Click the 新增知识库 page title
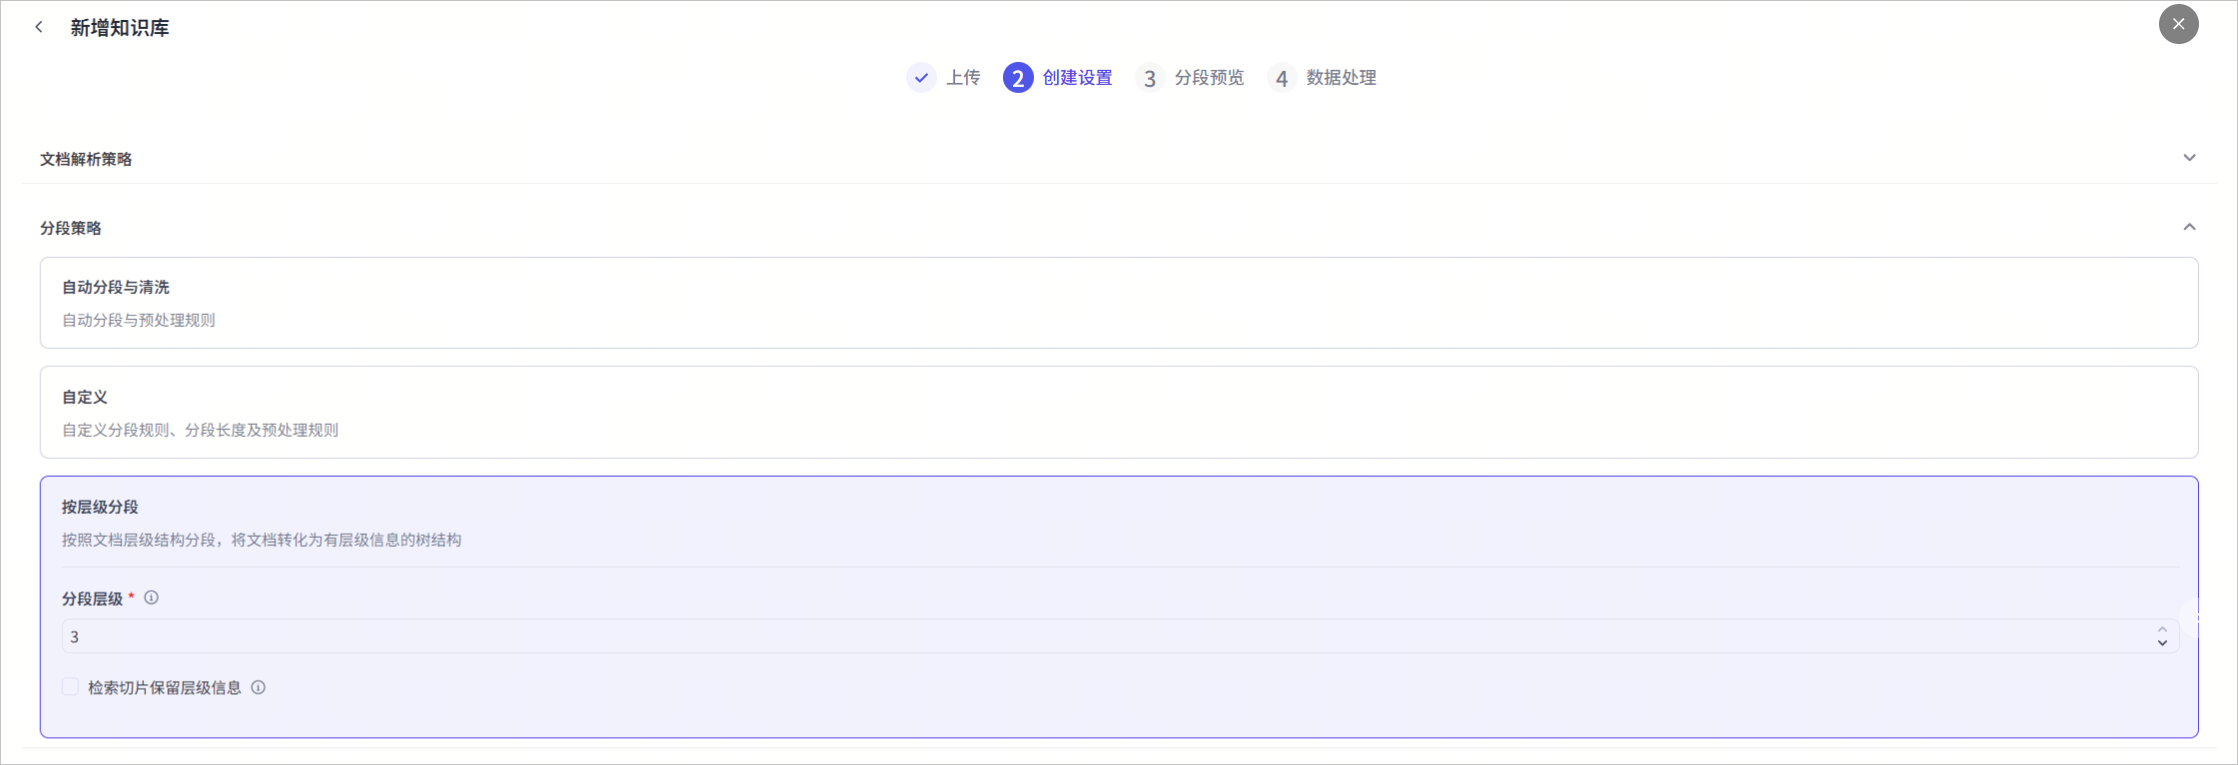This screenshot has width=2238, height=765. 120,28
